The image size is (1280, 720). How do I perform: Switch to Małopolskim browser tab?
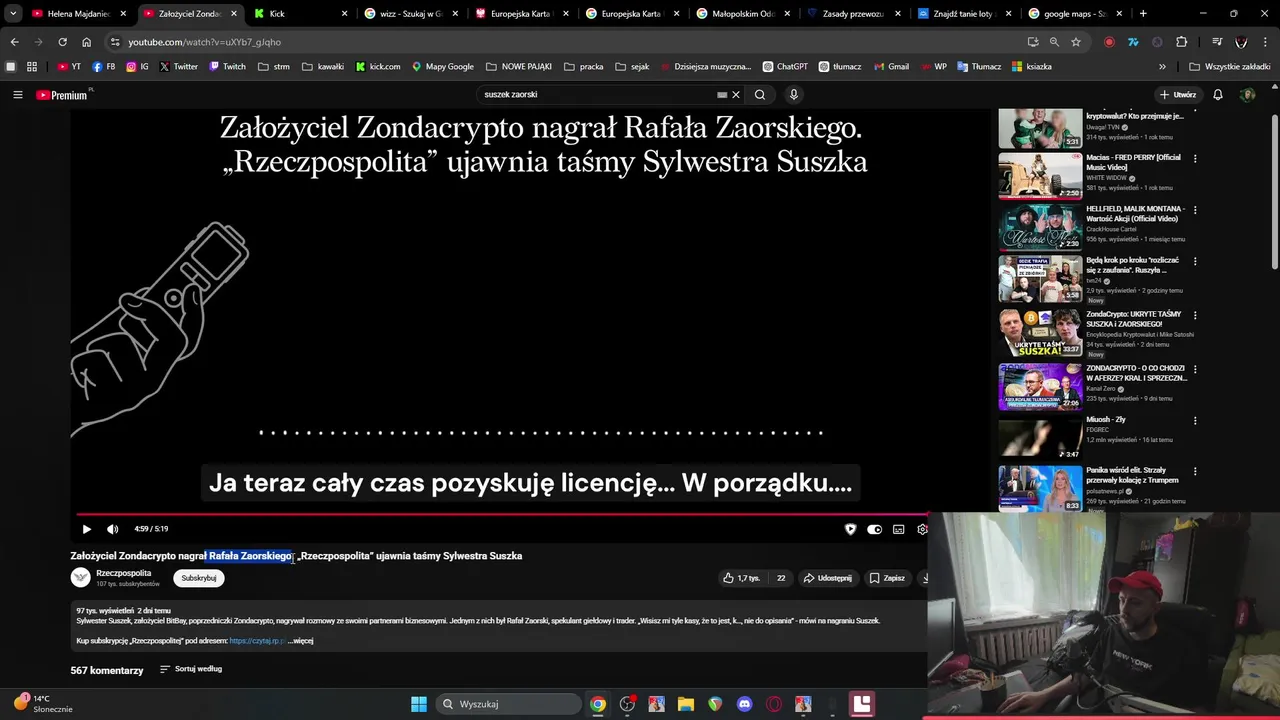click(743, 14)
